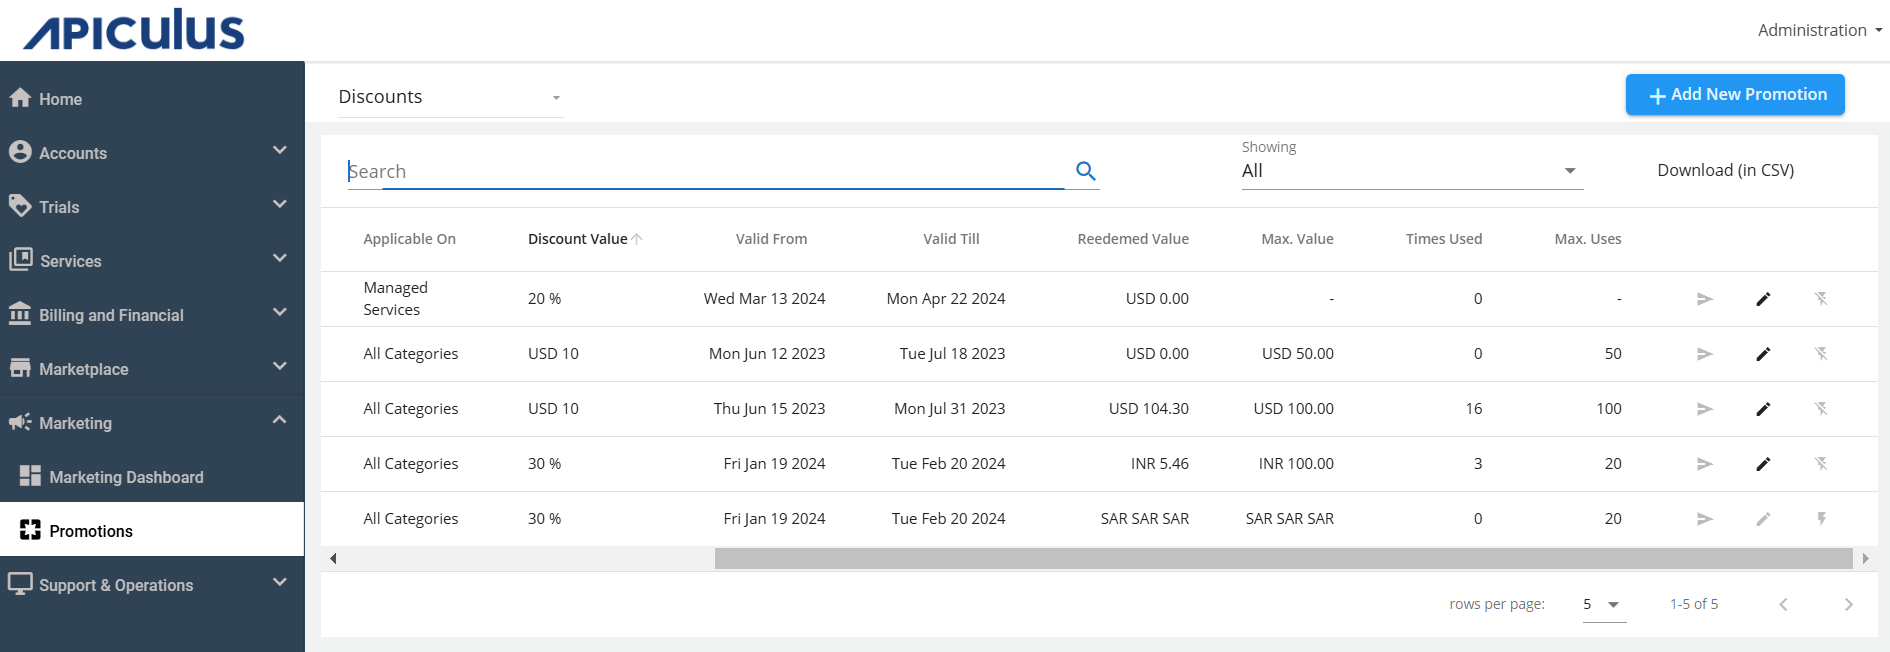
Task: Open the Showing All filter dropdown
Action: 1412,171
